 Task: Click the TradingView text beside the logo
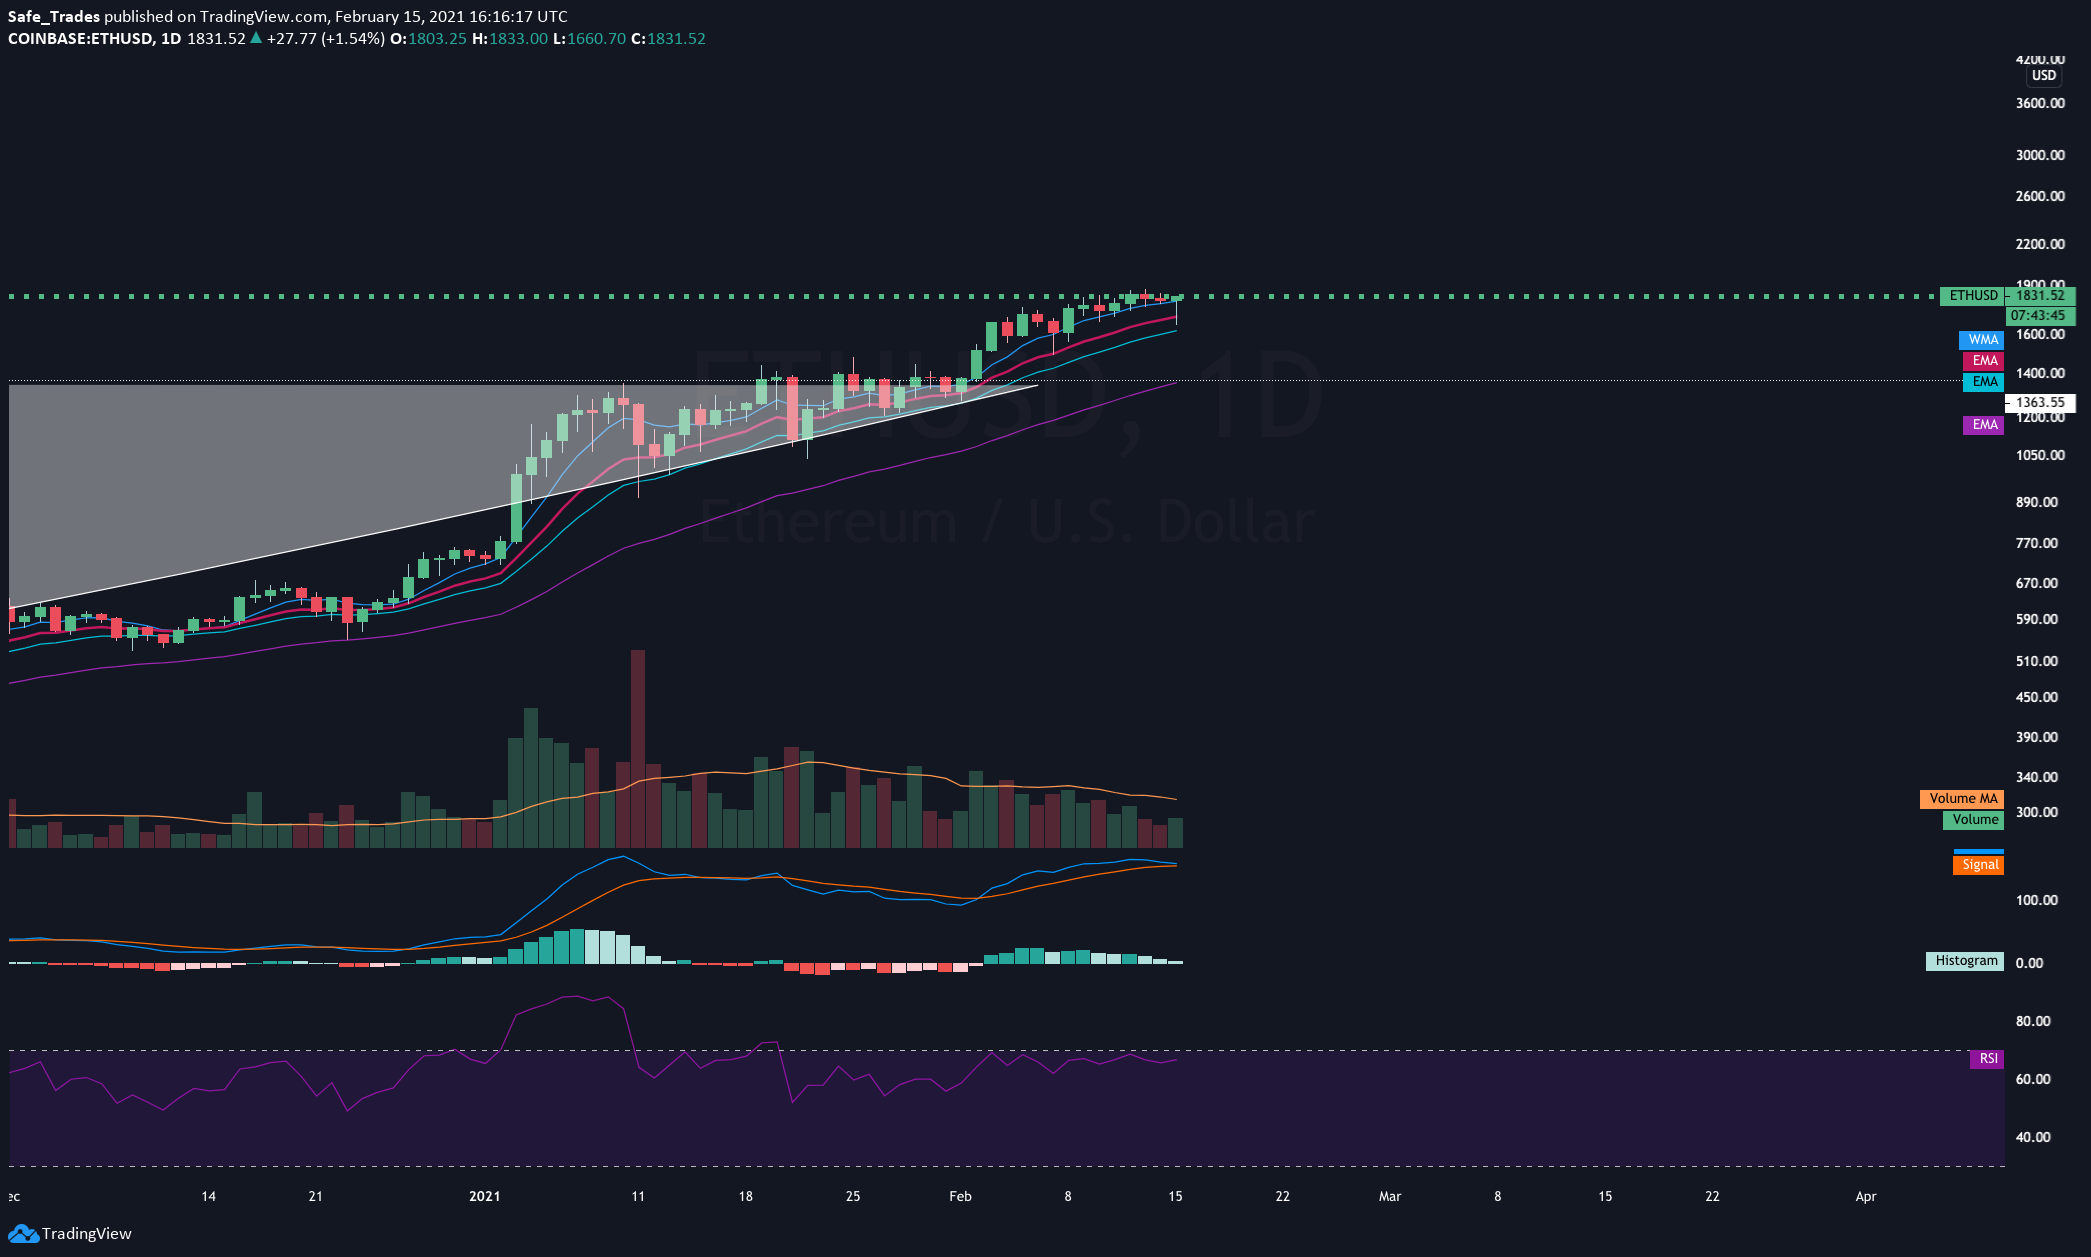pos(87,1234)
